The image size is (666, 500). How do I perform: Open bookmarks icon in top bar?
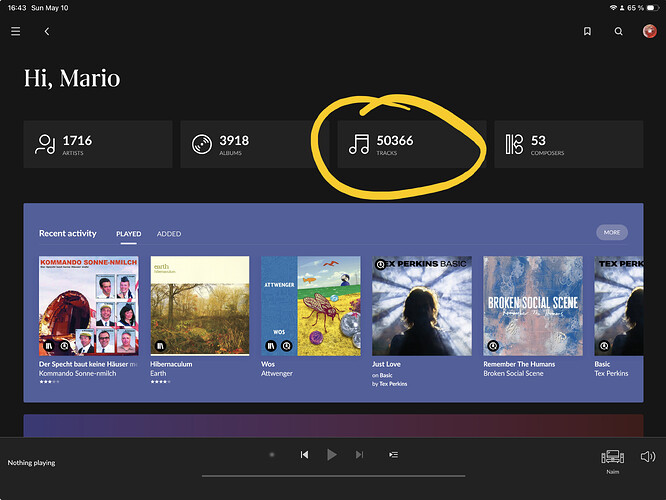[587, 31]
